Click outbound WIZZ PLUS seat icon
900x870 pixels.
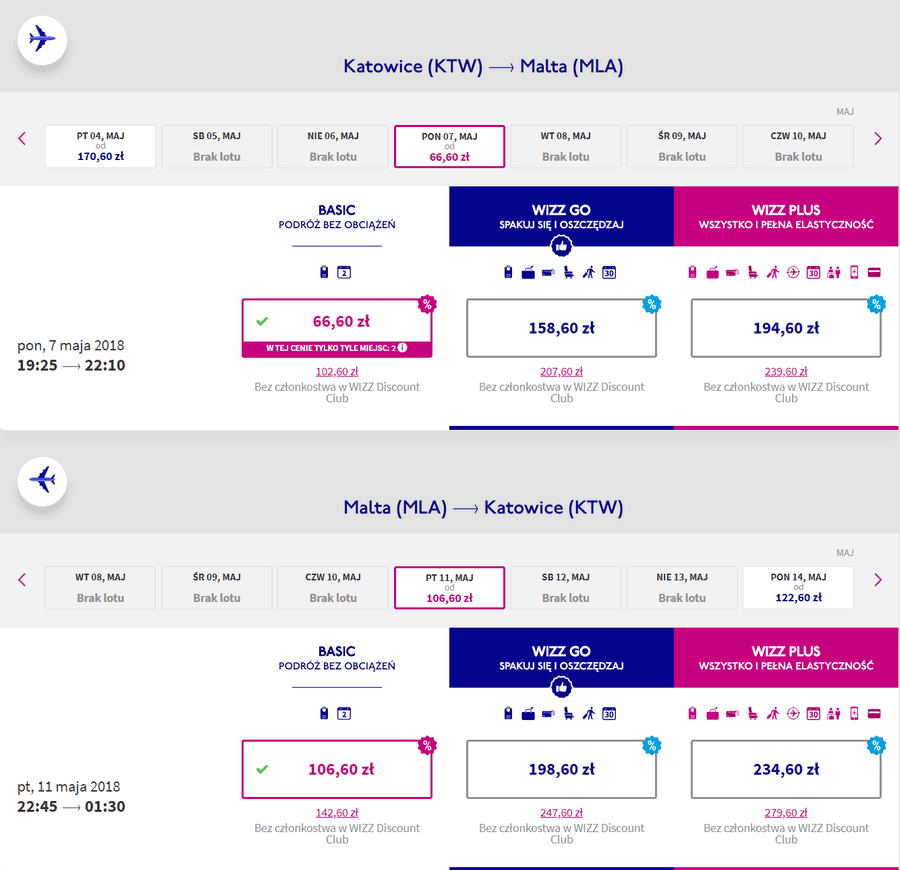752,273
